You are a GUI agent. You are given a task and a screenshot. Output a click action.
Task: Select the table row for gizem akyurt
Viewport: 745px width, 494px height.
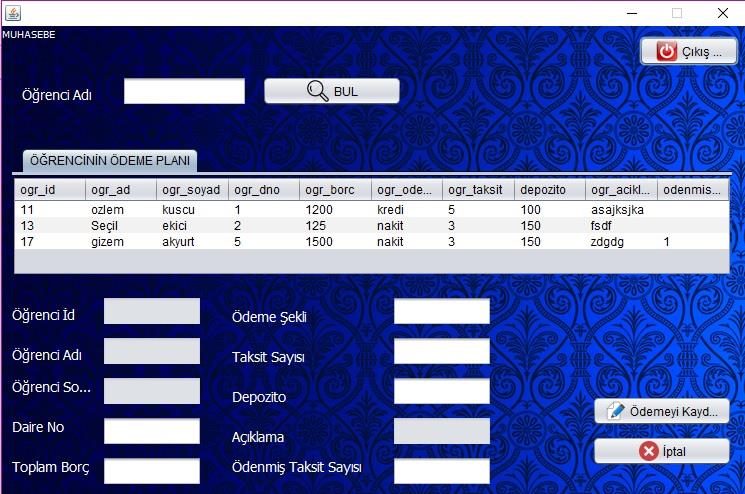(370, 242)
